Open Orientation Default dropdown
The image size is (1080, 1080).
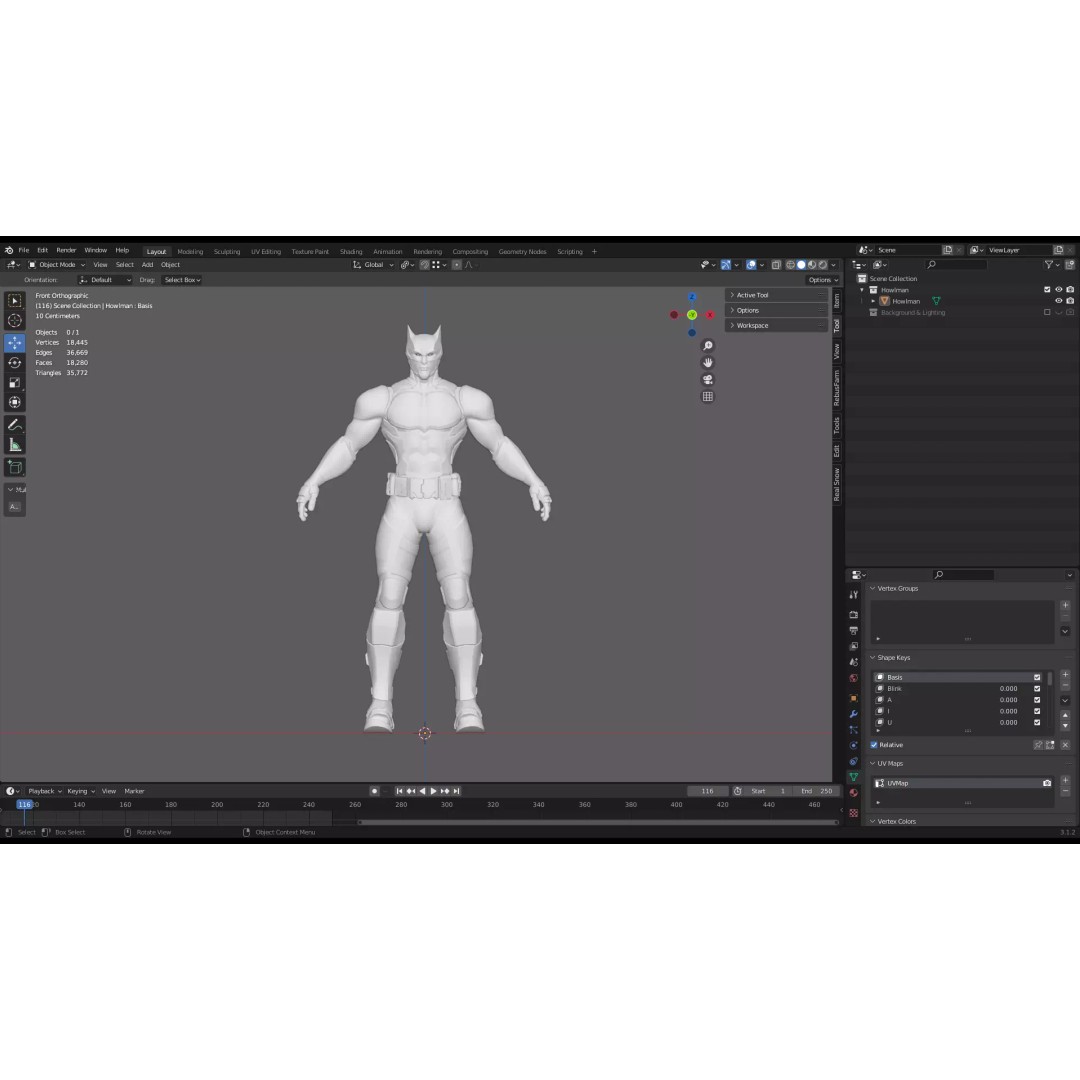[105, 280]
